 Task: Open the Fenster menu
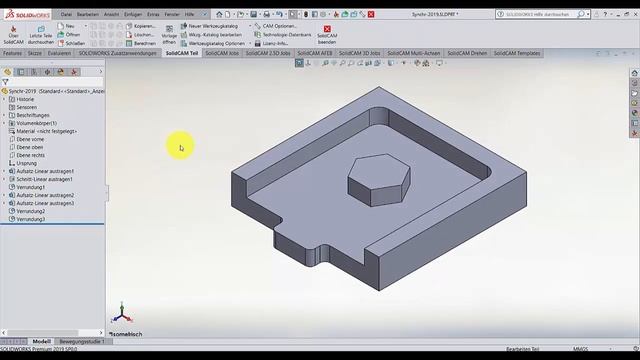(172, 14)
